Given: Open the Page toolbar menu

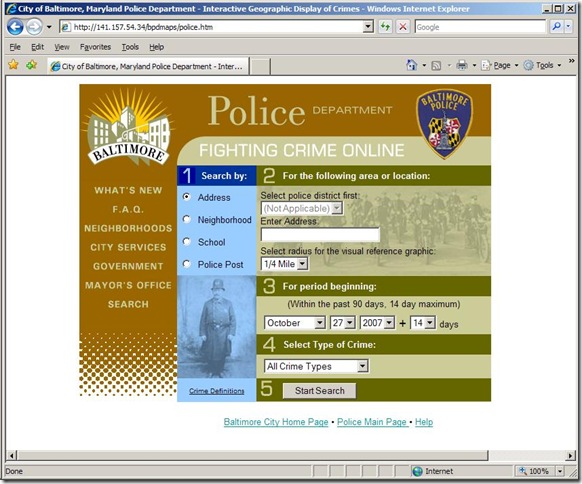Looking at the screenshot, I should click(500, 65).
